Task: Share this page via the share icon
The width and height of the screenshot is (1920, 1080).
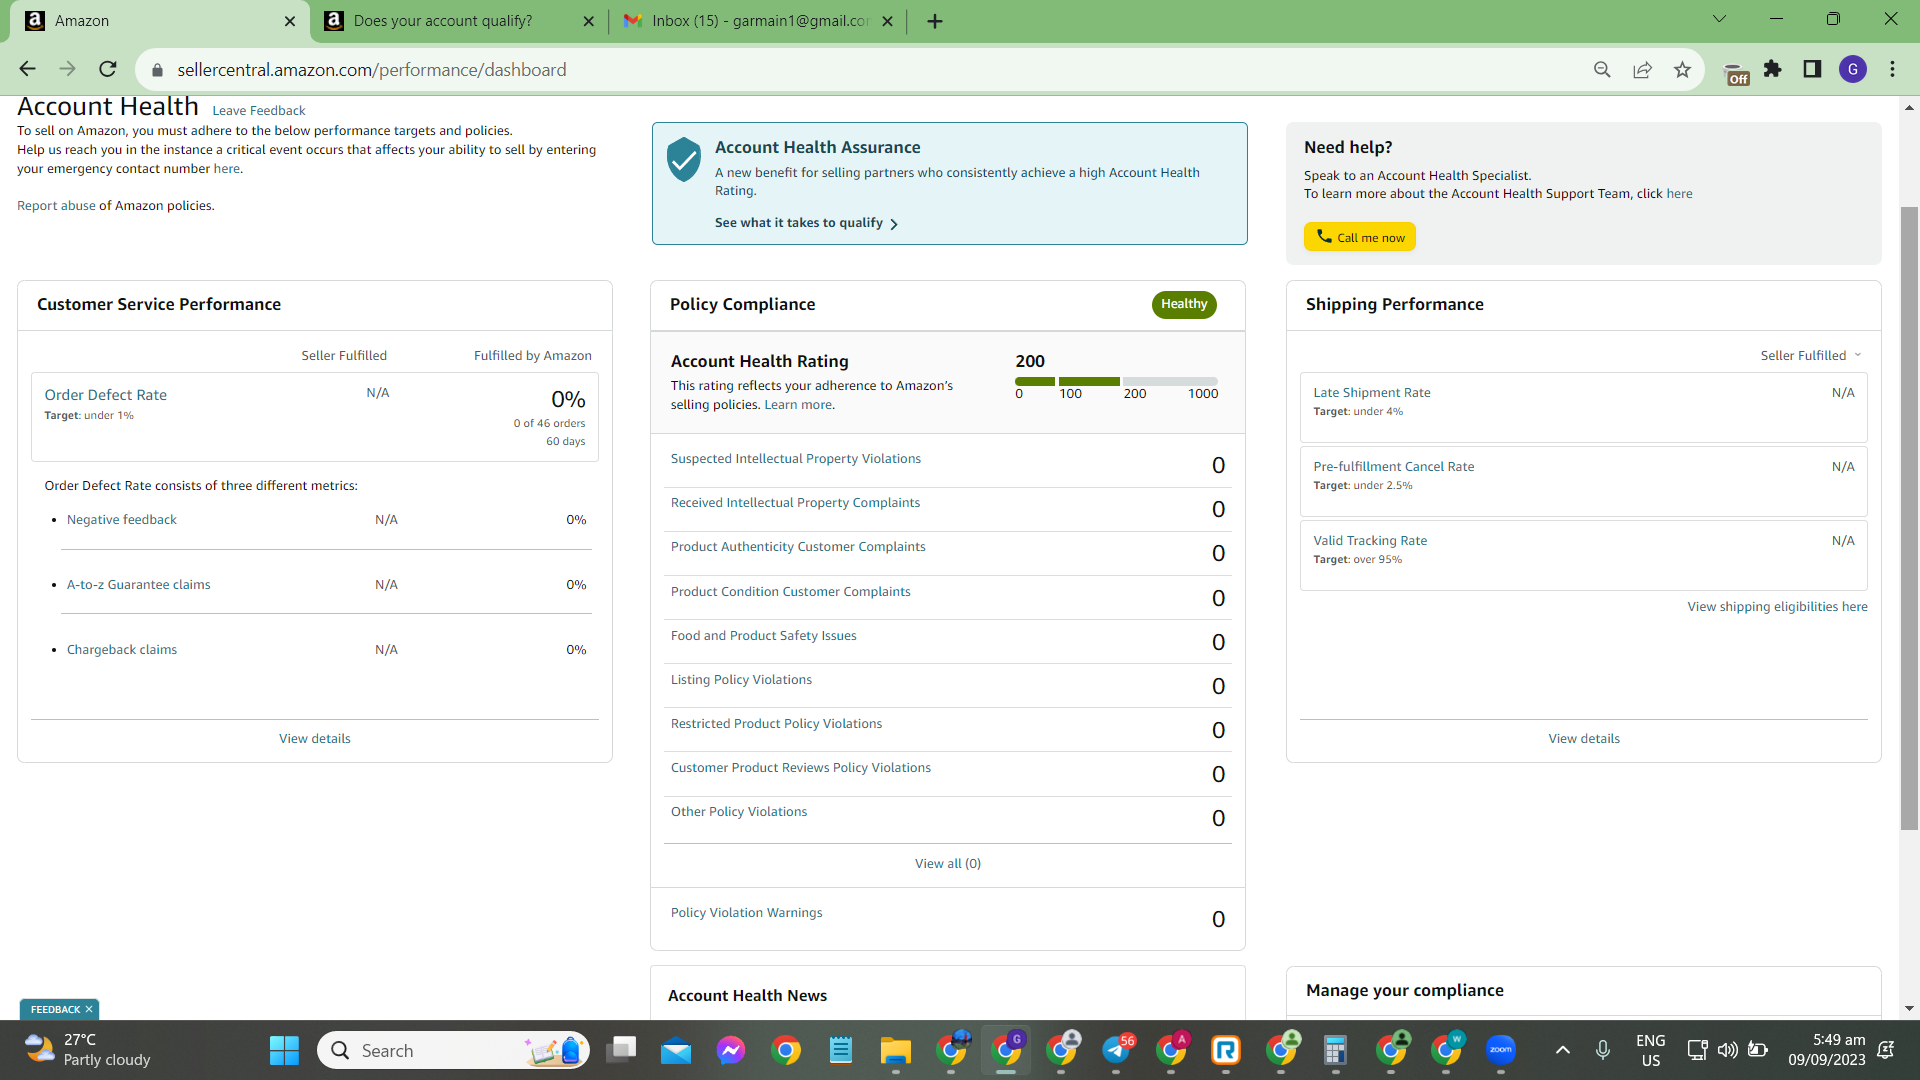Action: (x=1642, y=69)
